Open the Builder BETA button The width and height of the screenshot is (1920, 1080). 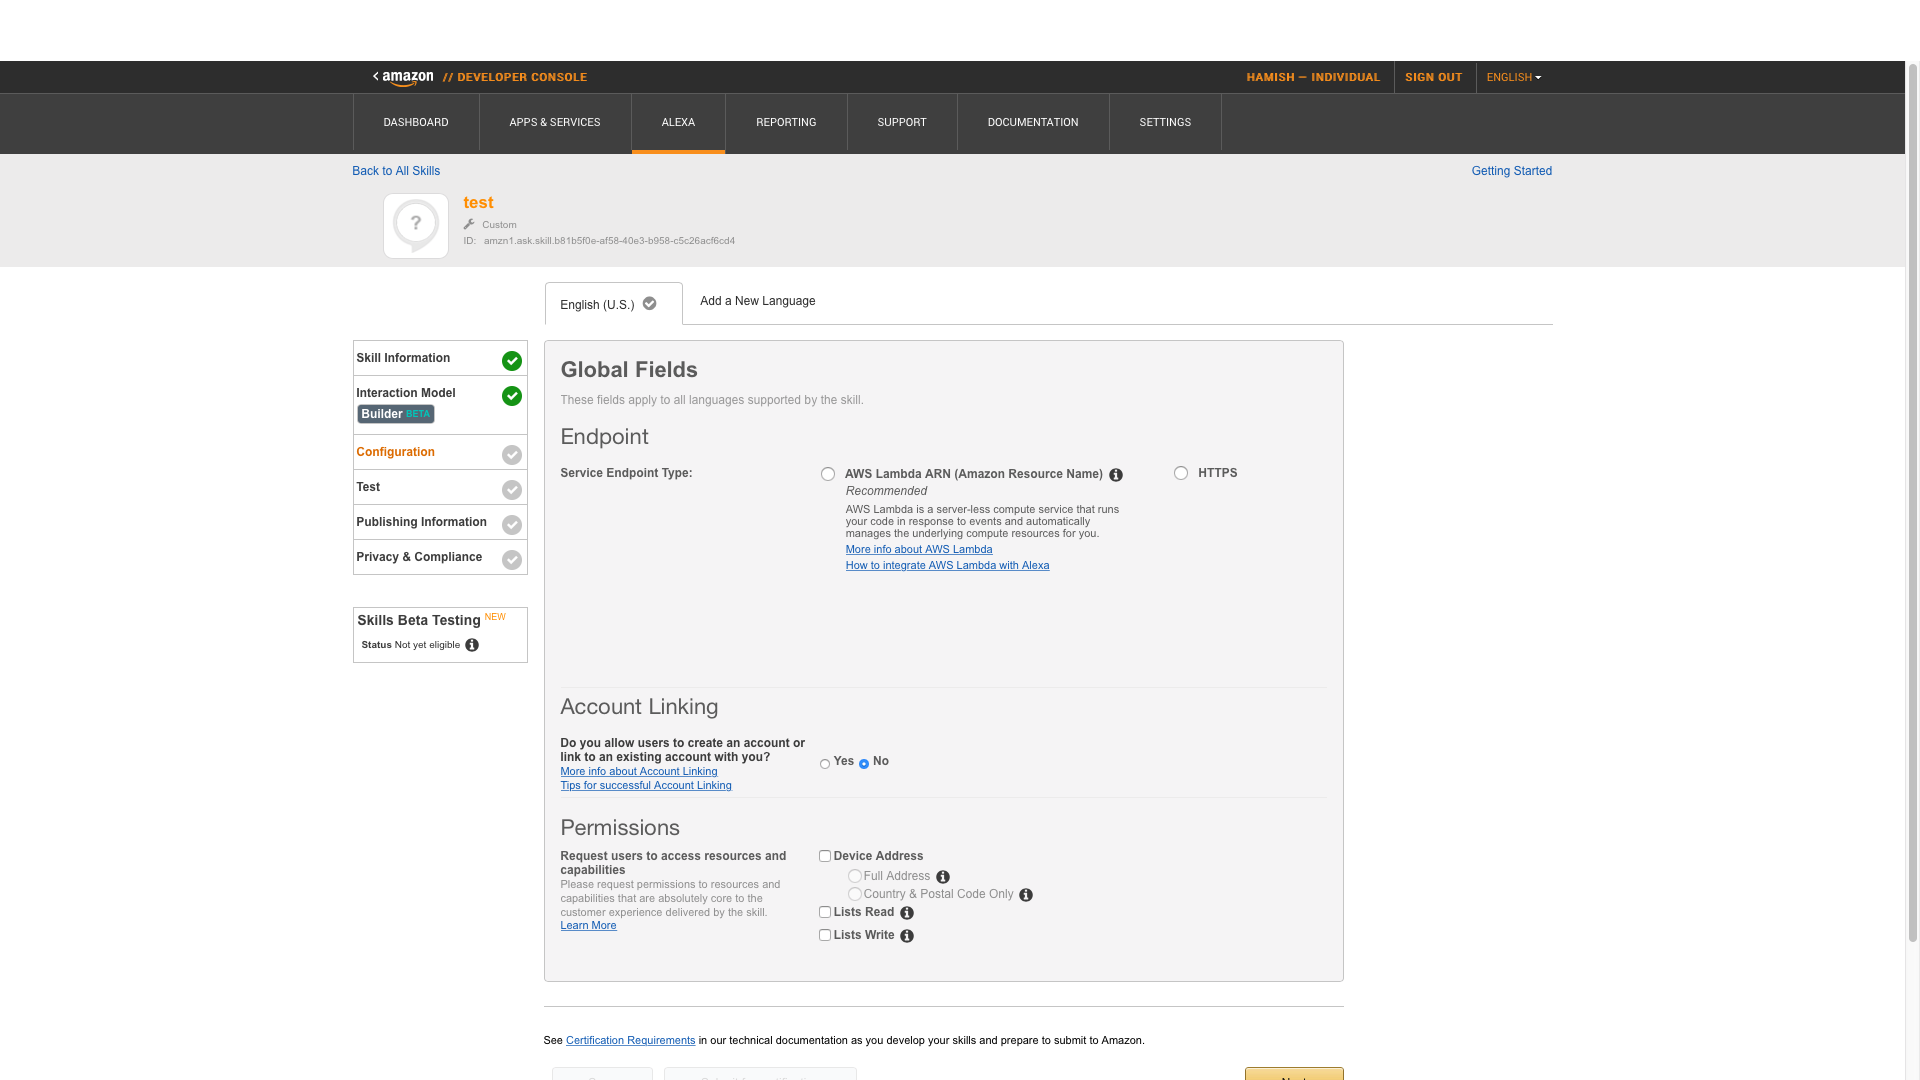(x=396, y=414)
